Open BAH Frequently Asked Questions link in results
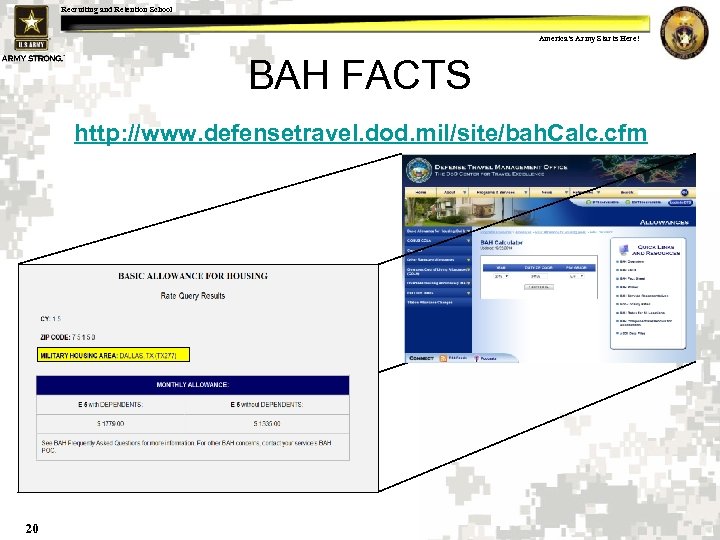Viewport: 720px width, 540px height. click(97, 443)
